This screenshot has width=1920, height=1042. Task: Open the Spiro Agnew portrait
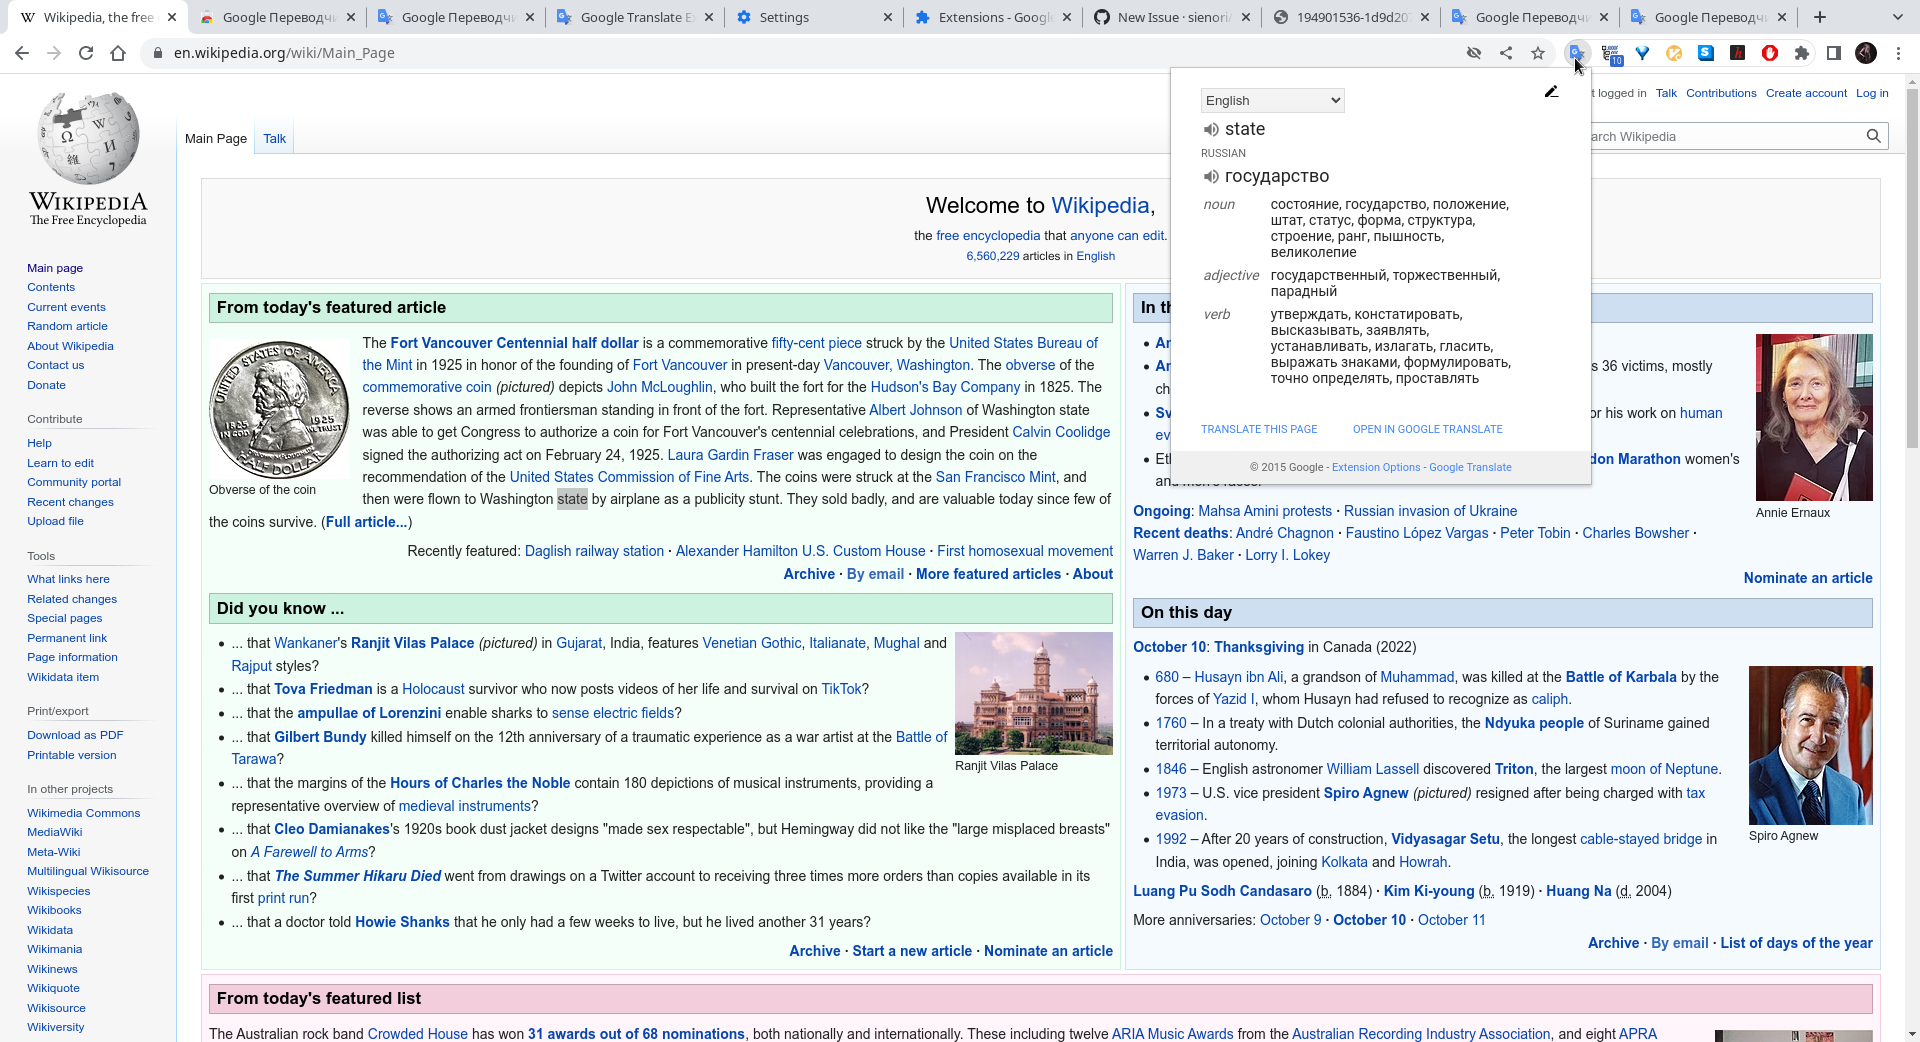(1810, 745)
